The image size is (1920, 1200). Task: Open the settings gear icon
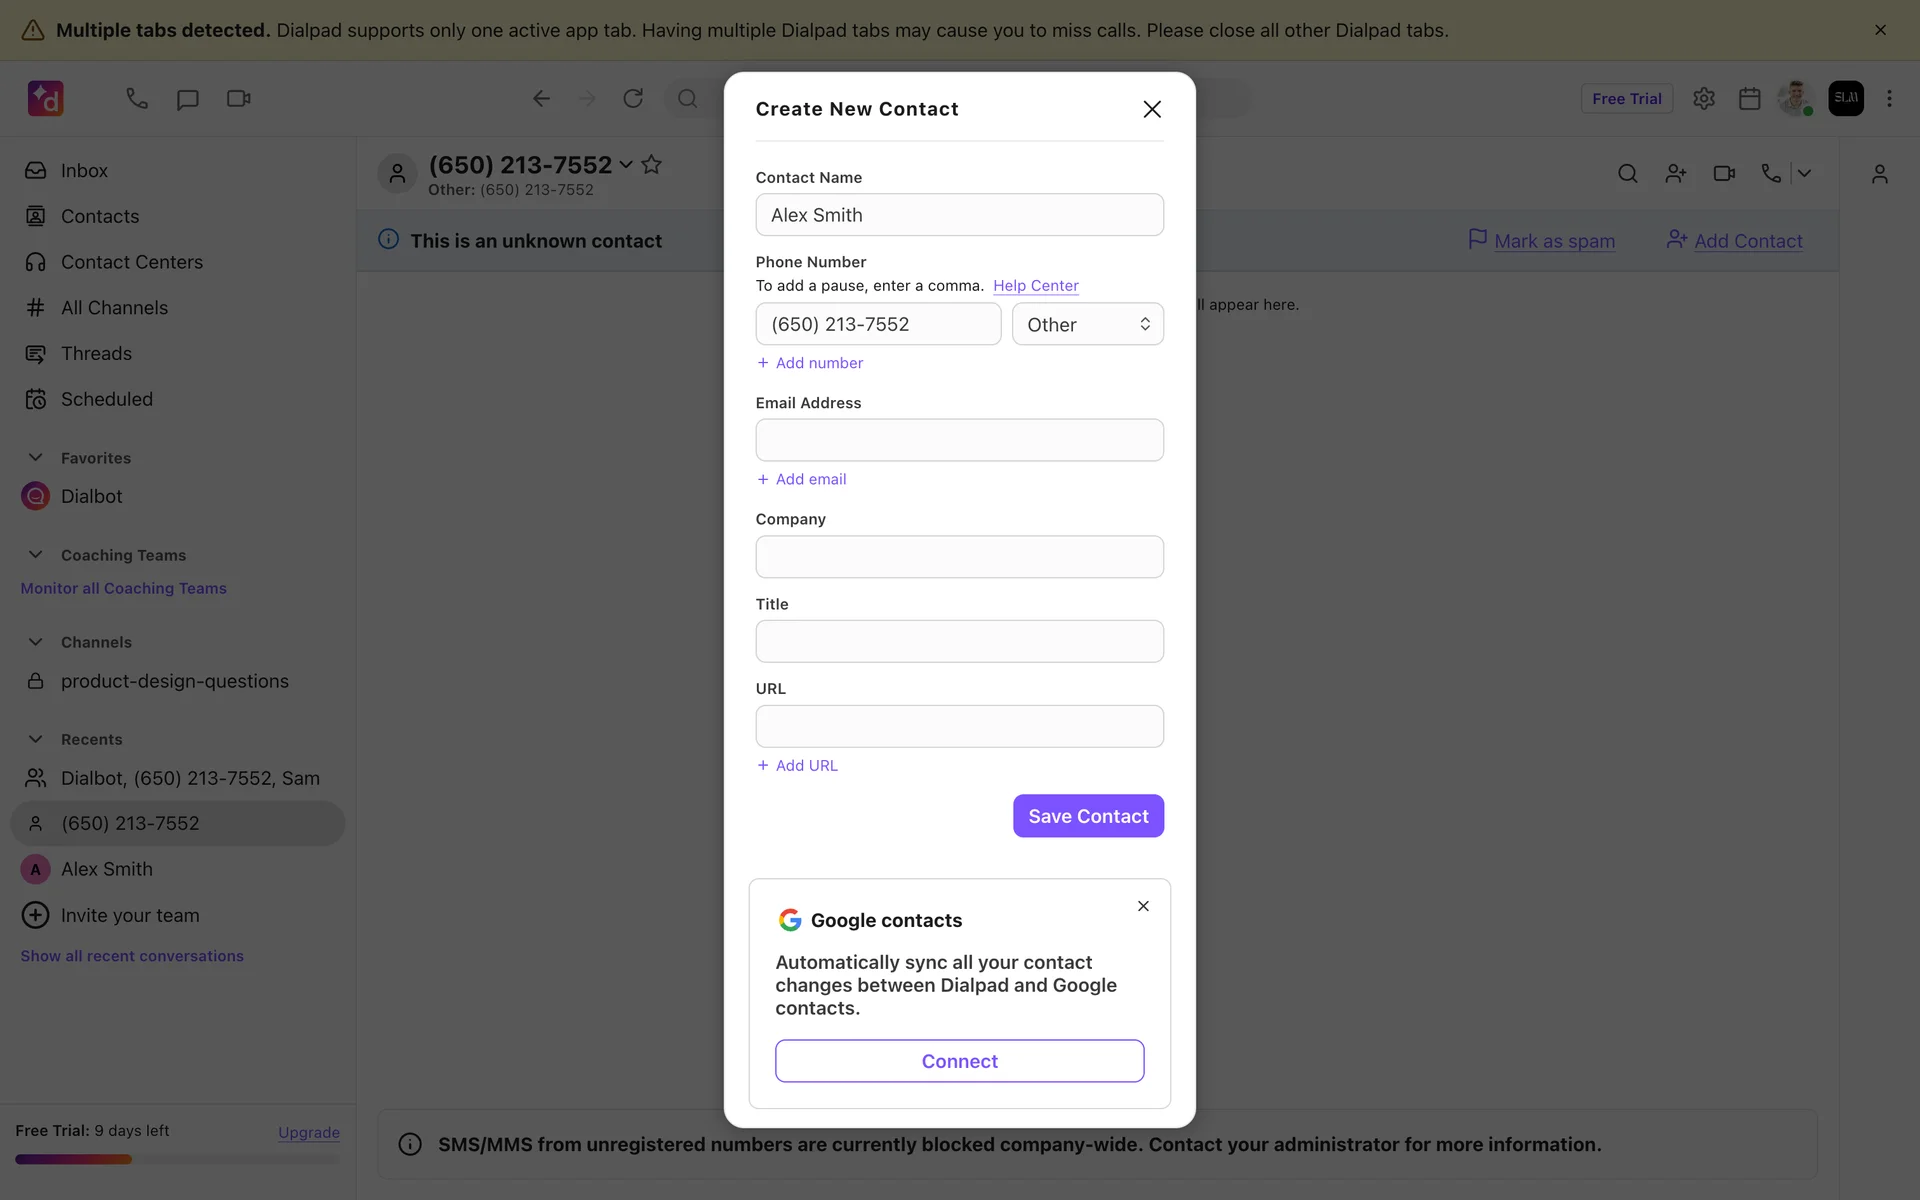[x=1703, y=98]
